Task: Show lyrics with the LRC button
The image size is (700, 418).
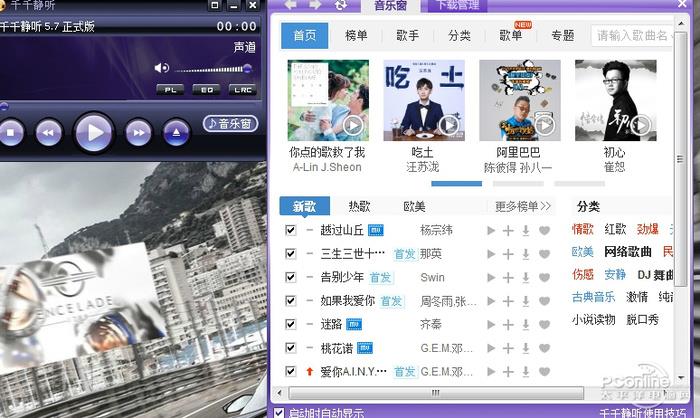Action: [x=241, y=90]
